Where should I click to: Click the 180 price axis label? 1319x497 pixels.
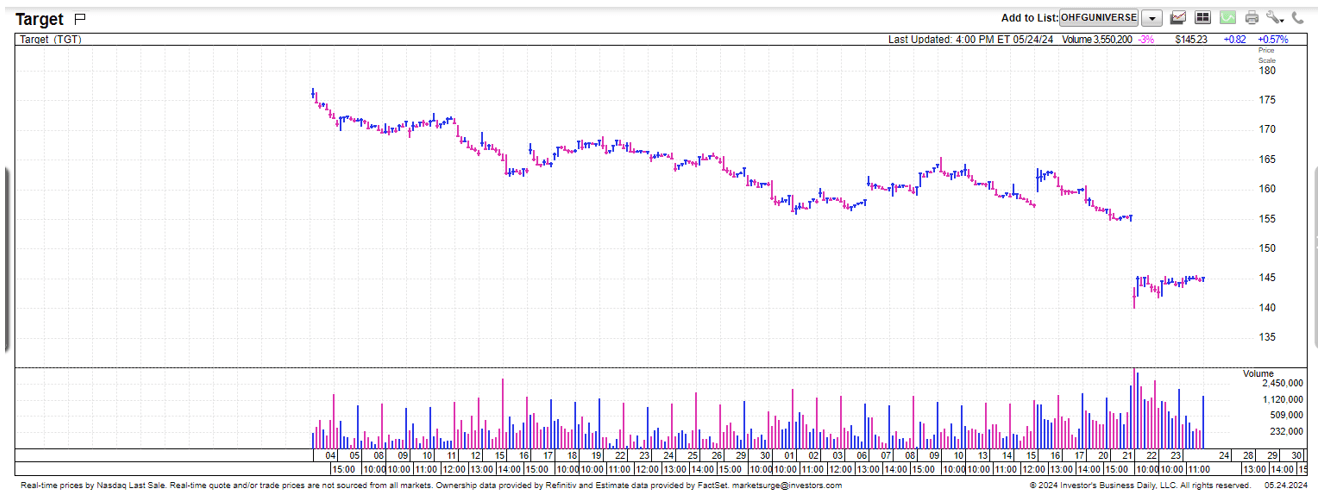(1267, 70)
